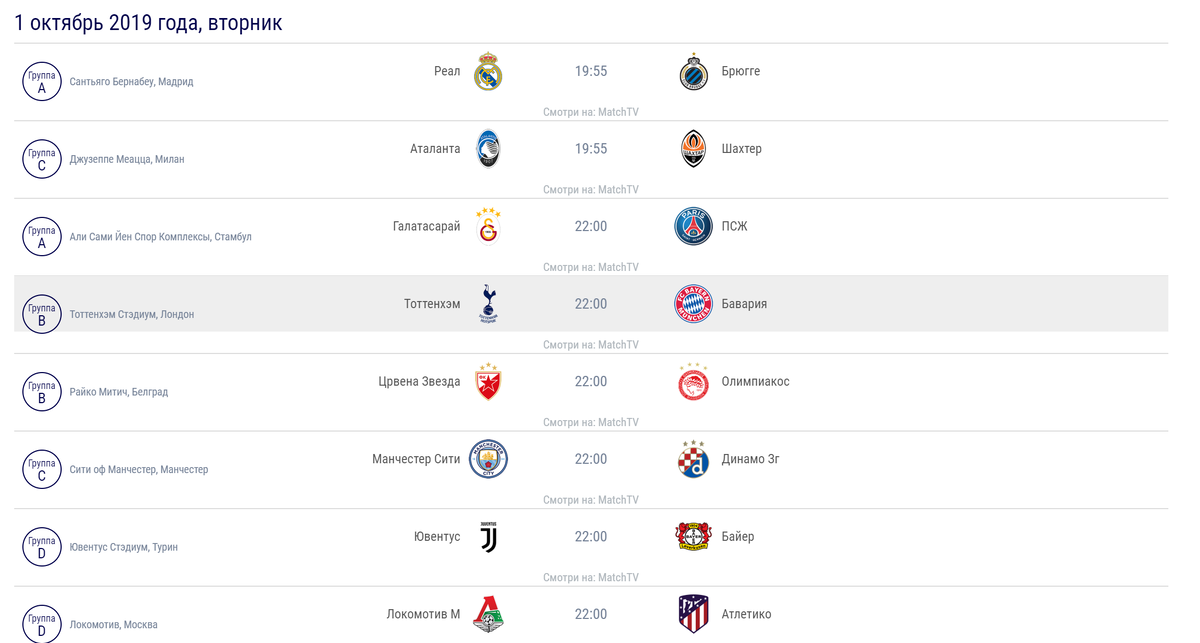Viewport: 1200px width, 643px height.
Task: Click the Atletico Madrid crest
Action: [693, 614]
